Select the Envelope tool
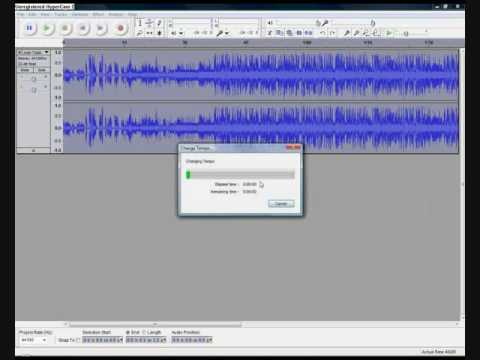The height and width of the screenshot is (360, 480). coord(150,23)
